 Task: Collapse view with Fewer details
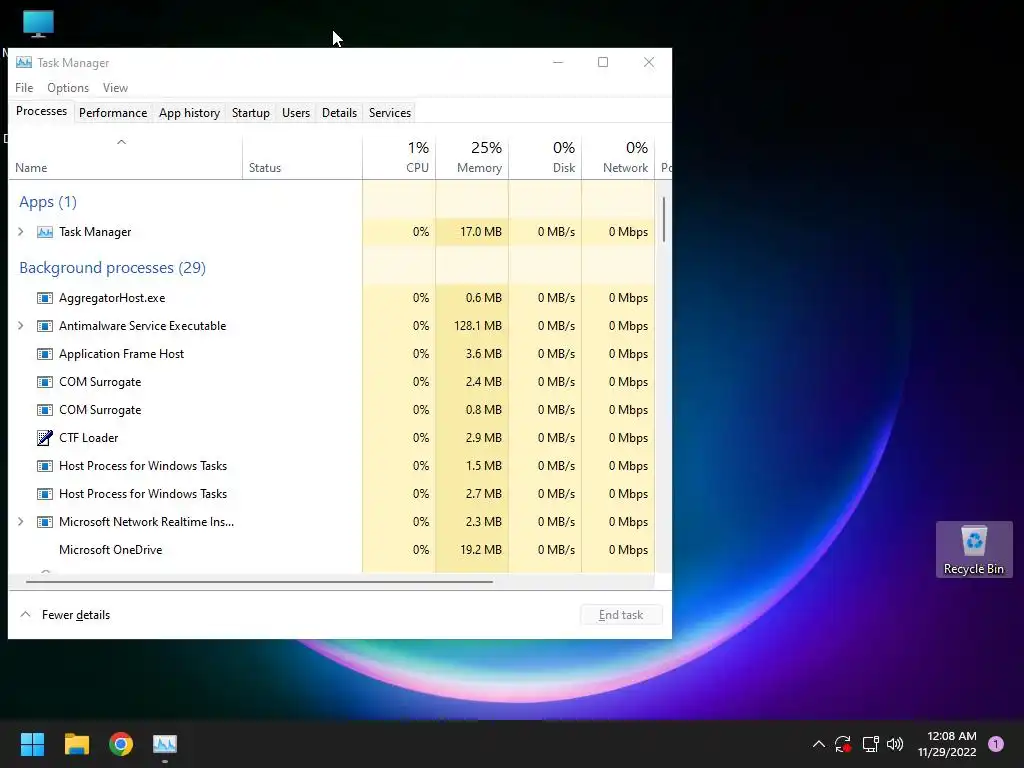(65, 615)
